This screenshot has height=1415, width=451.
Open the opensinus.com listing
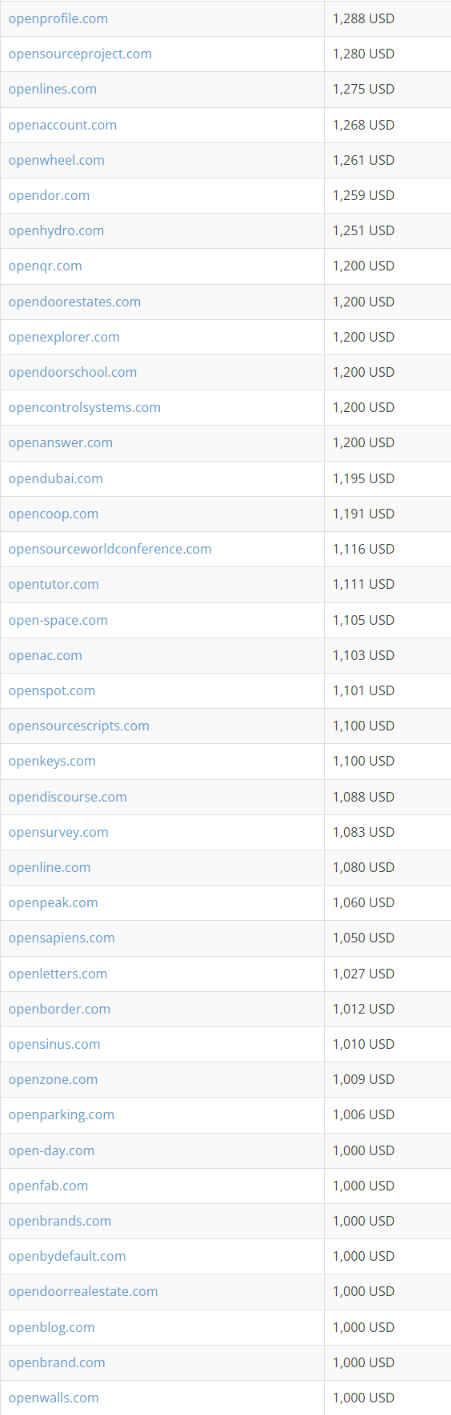click(x=54, y=1044)
